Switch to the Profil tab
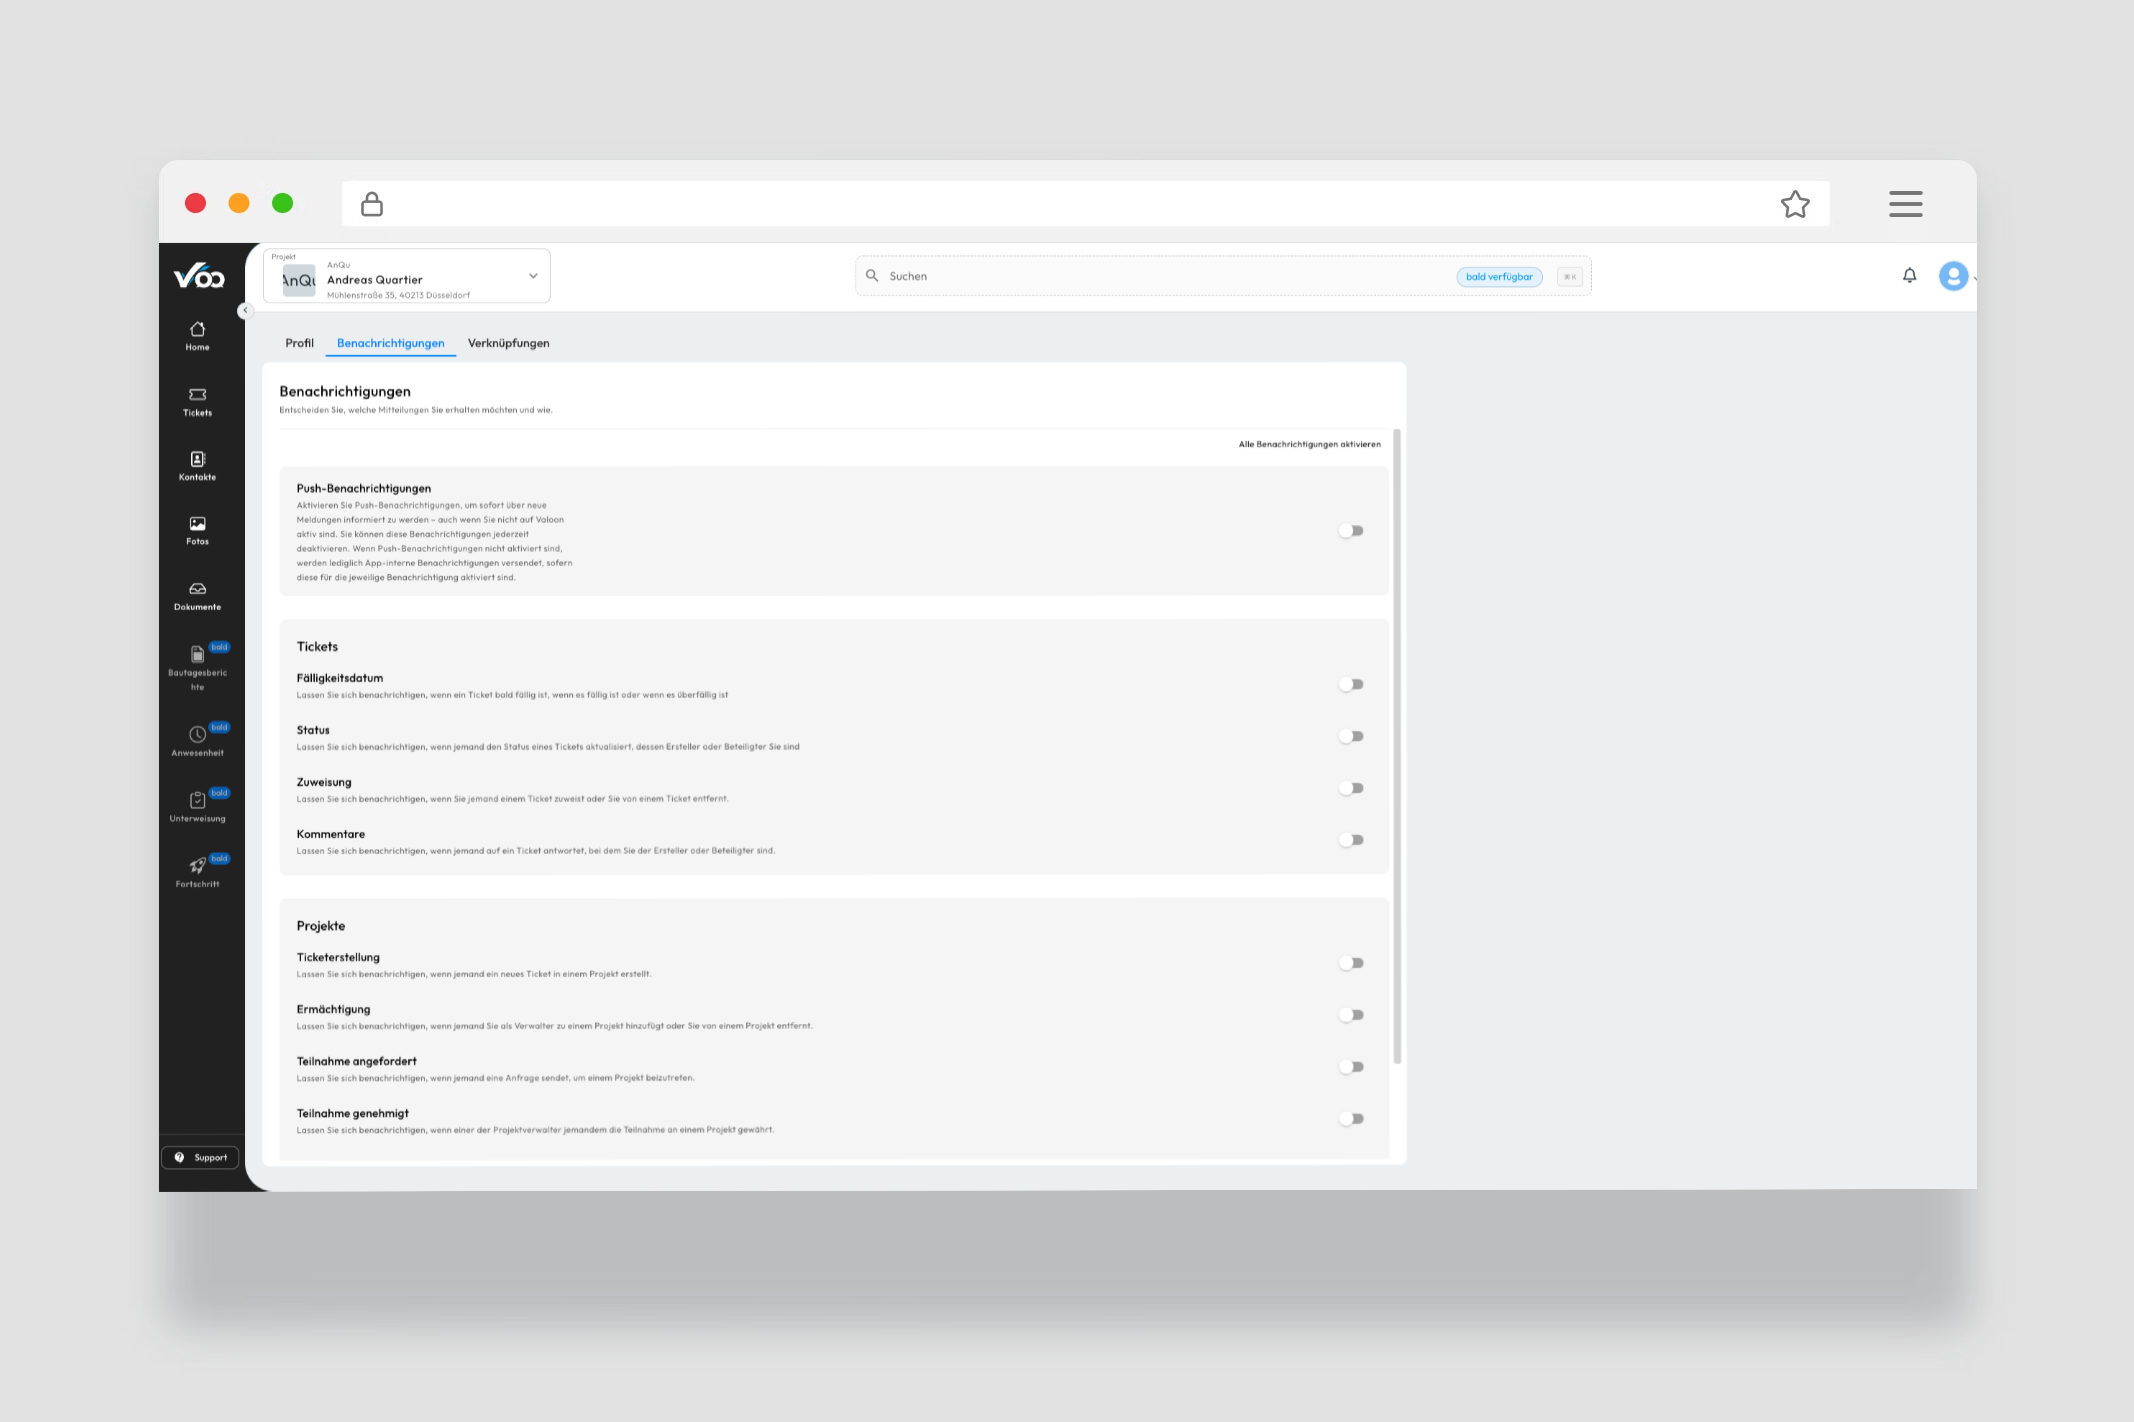This screenshot has width=2134, height=1422. point(299,343)
